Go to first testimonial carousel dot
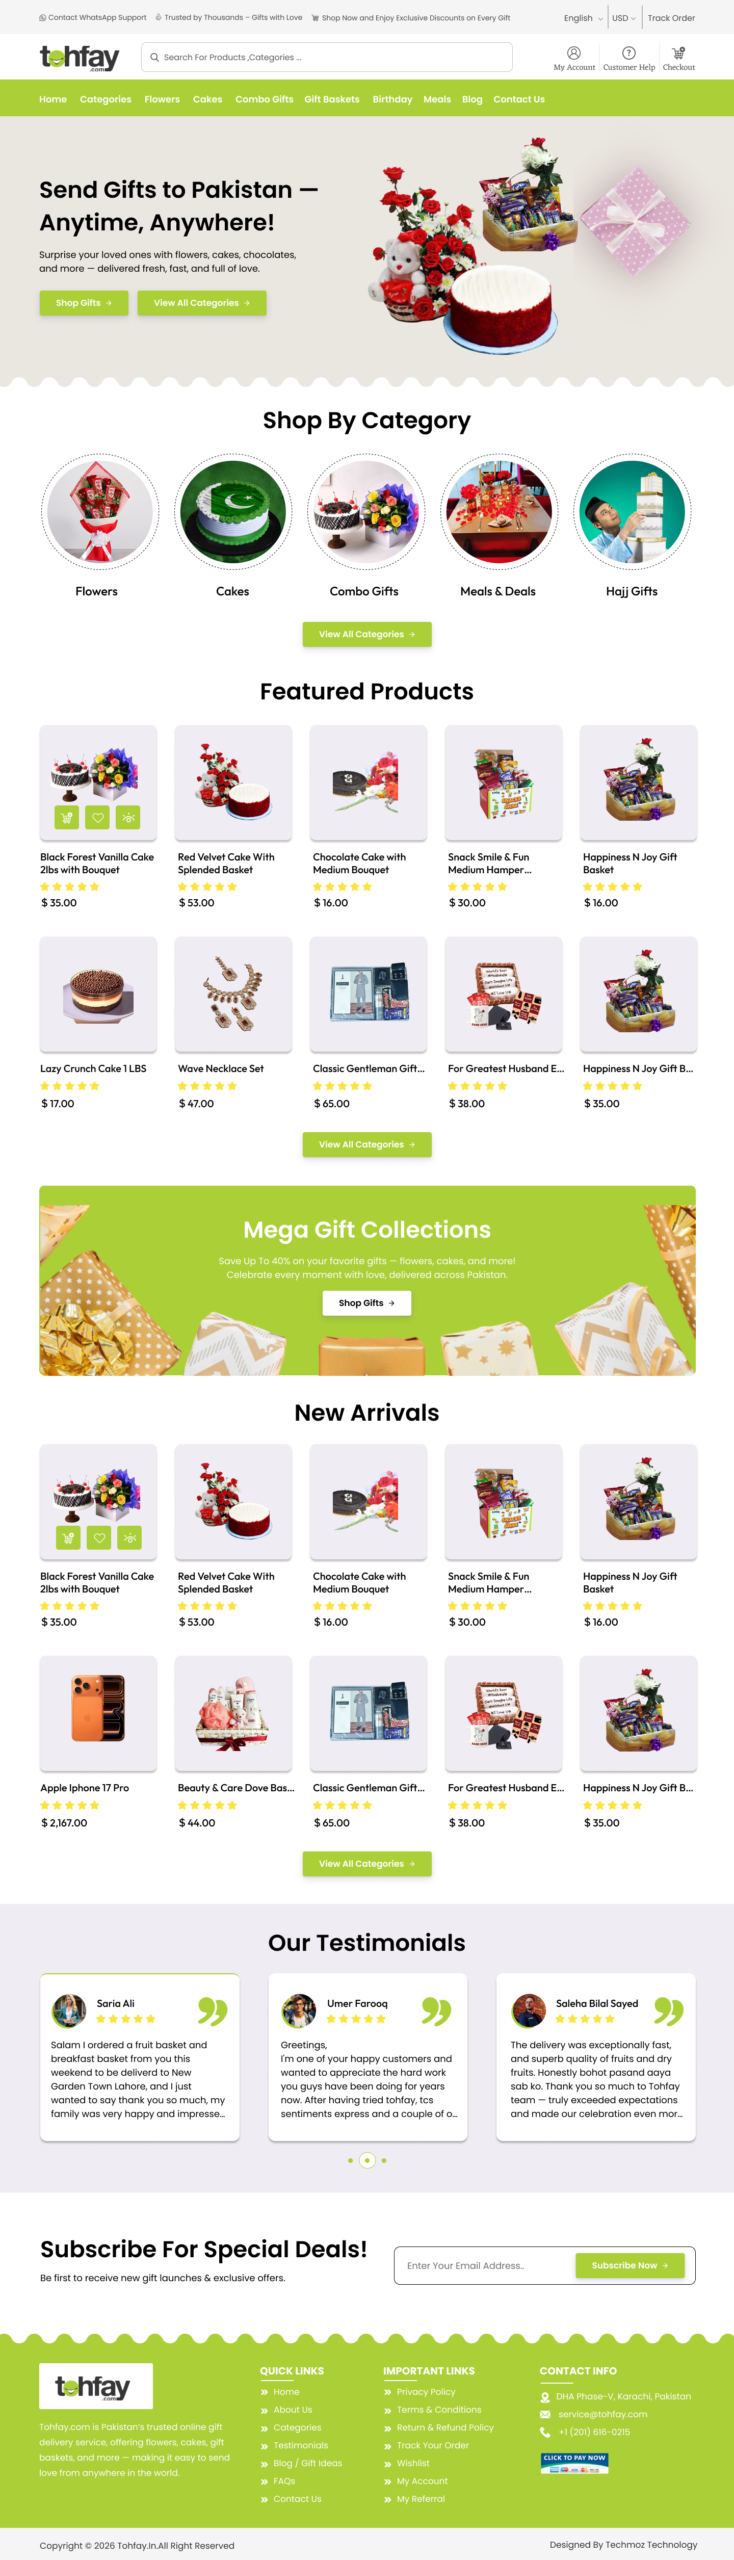Viewport: 734px width, 2560px height. click(350, 2160)
